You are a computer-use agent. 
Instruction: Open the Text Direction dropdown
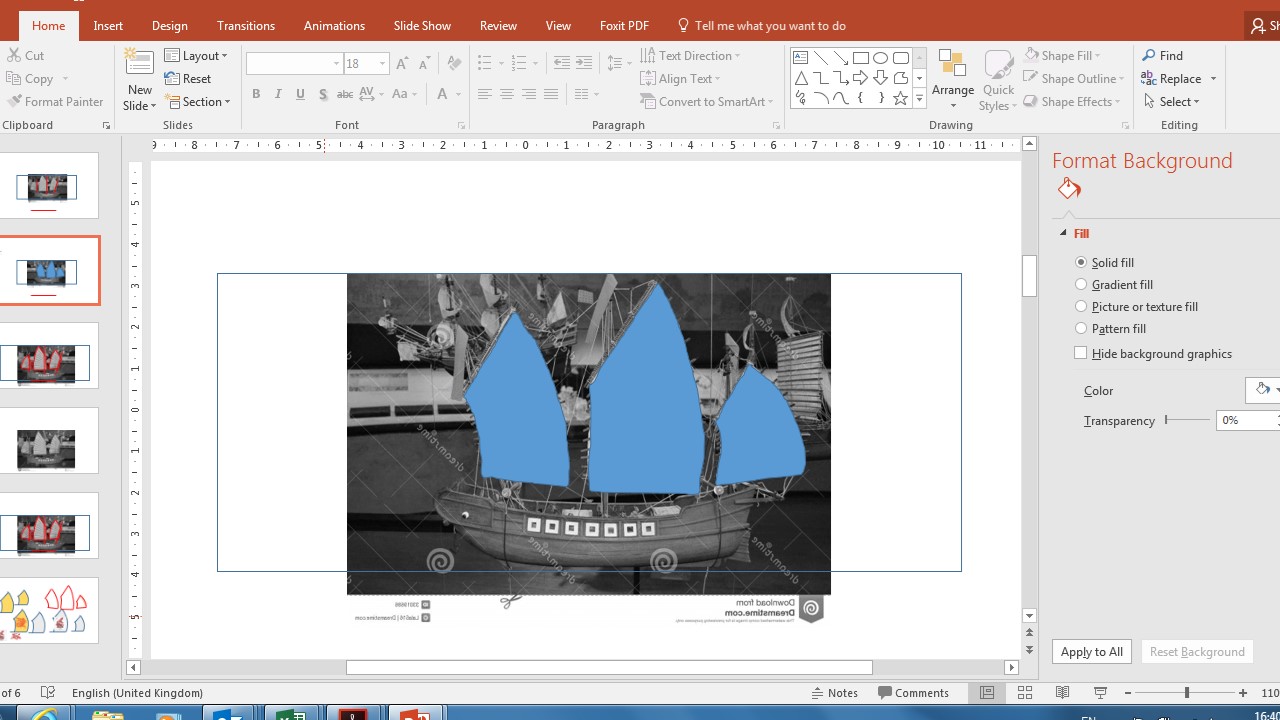click(691, 55)
